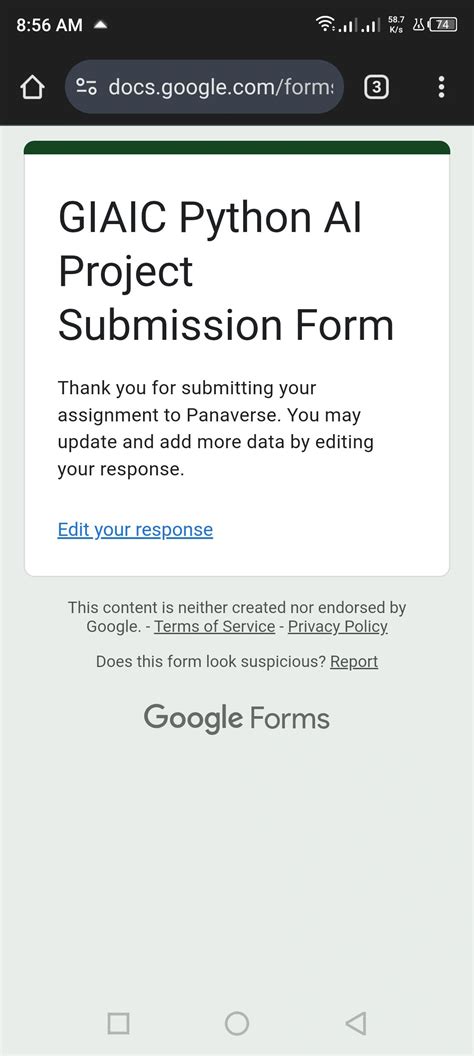Tap the upward arrow notification icon

[x=100, y=25]
